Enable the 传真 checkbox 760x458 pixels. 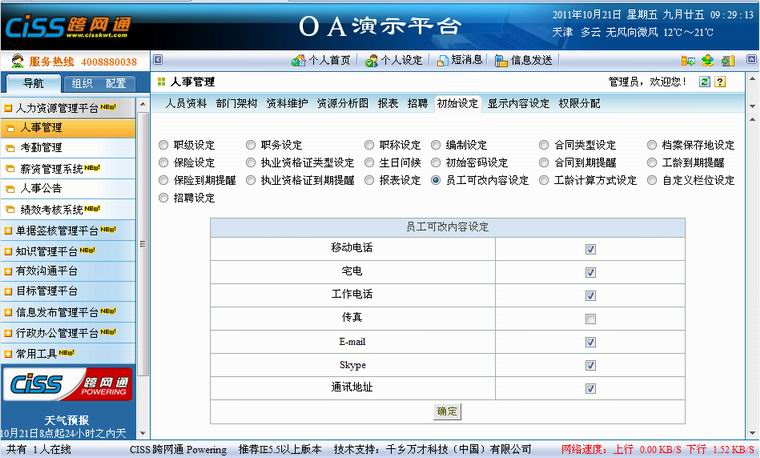590,319
